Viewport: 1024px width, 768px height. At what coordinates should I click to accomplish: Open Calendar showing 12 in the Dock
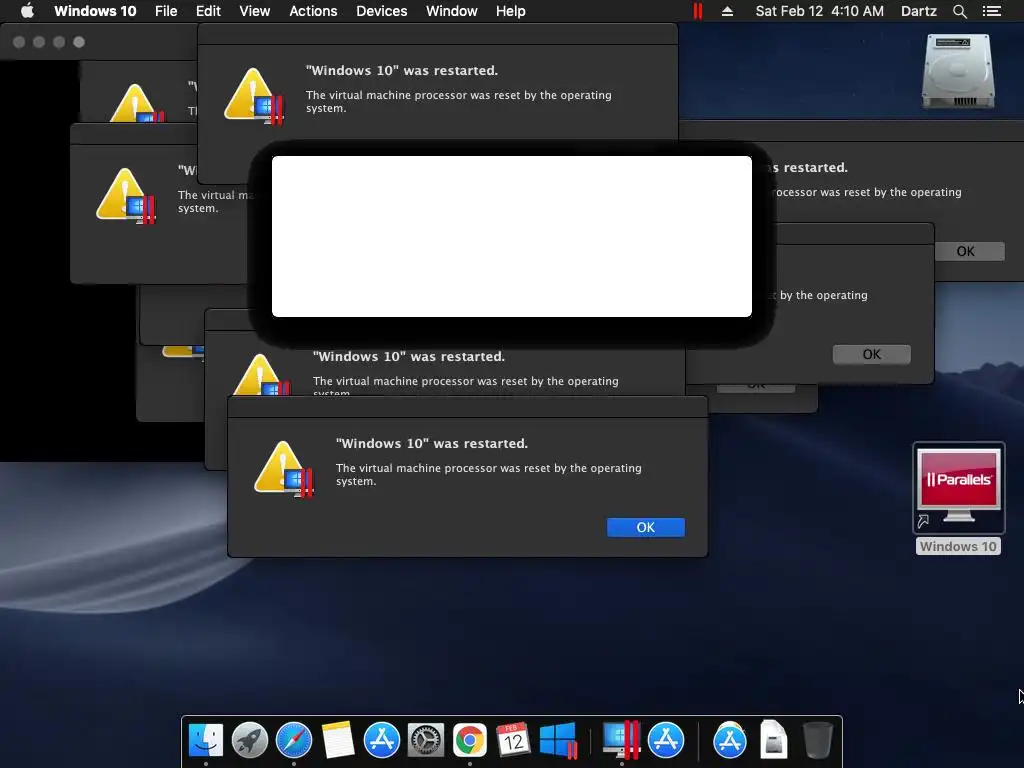point(513,740)
